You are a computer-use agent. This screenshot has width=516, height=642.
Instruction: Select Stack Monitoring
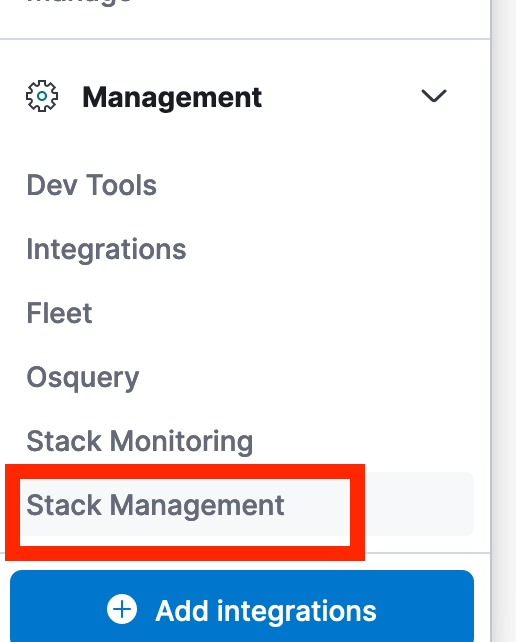[140, 441]
